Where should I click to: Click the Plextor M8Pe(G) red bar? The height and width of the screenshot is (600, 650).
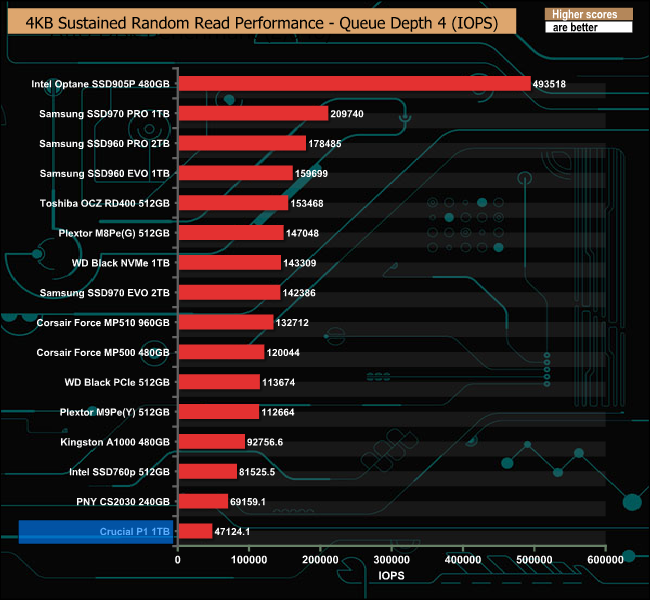pos(231,233)
